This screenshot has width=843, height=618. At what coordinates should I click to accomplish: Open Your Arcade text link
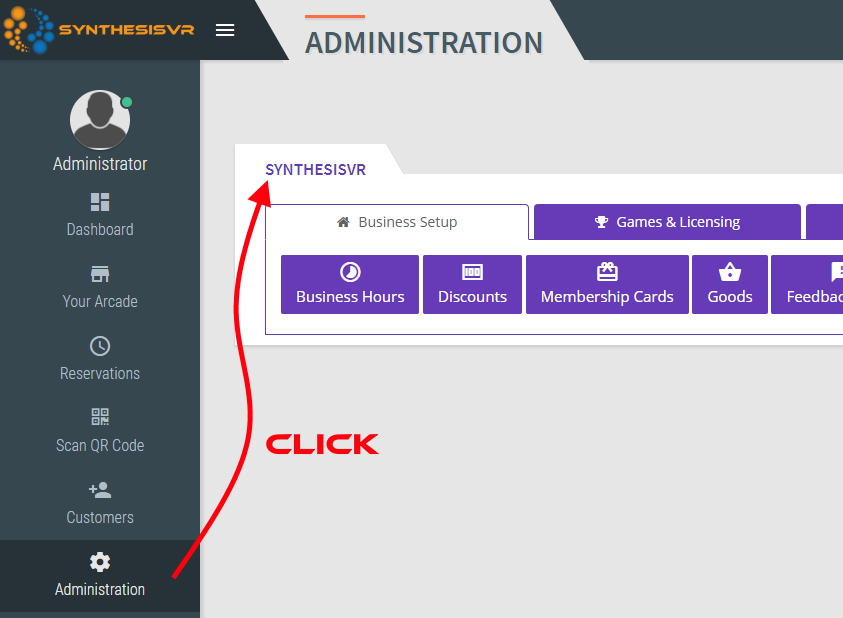pos(100,301)
